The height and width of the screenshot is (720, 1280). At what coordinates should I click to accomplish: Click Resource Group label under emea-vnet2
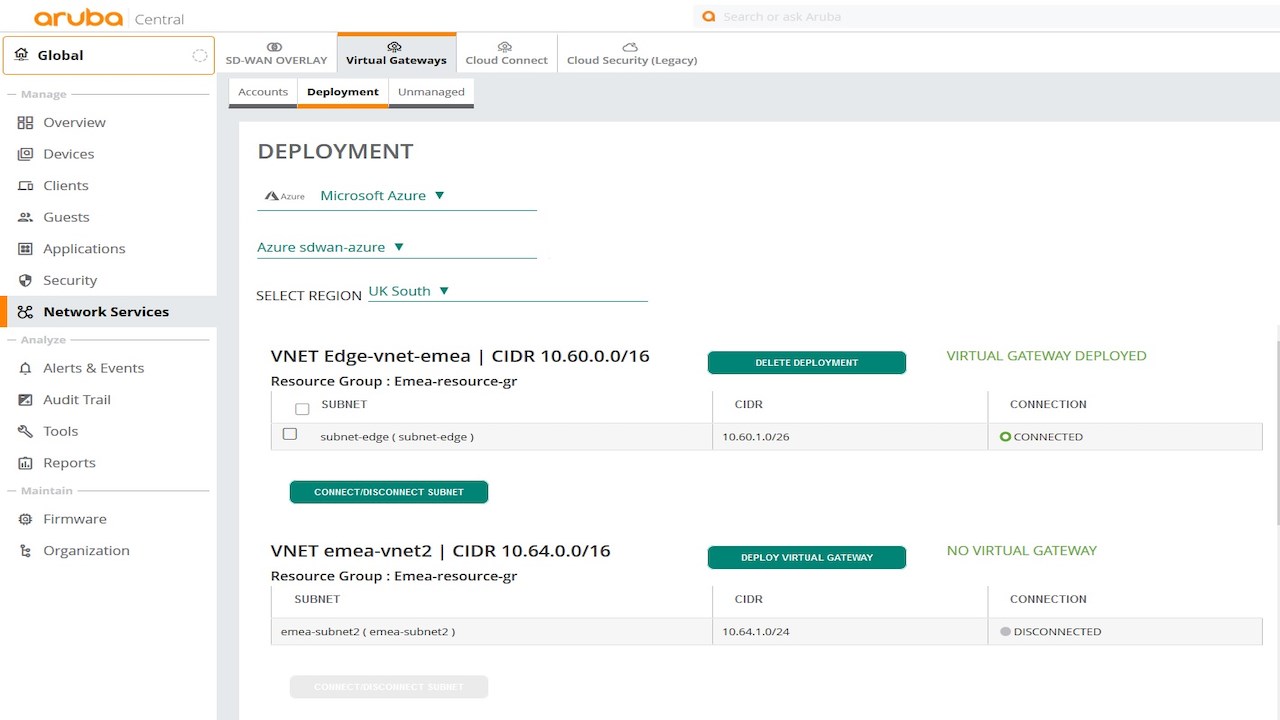[394, 576]
